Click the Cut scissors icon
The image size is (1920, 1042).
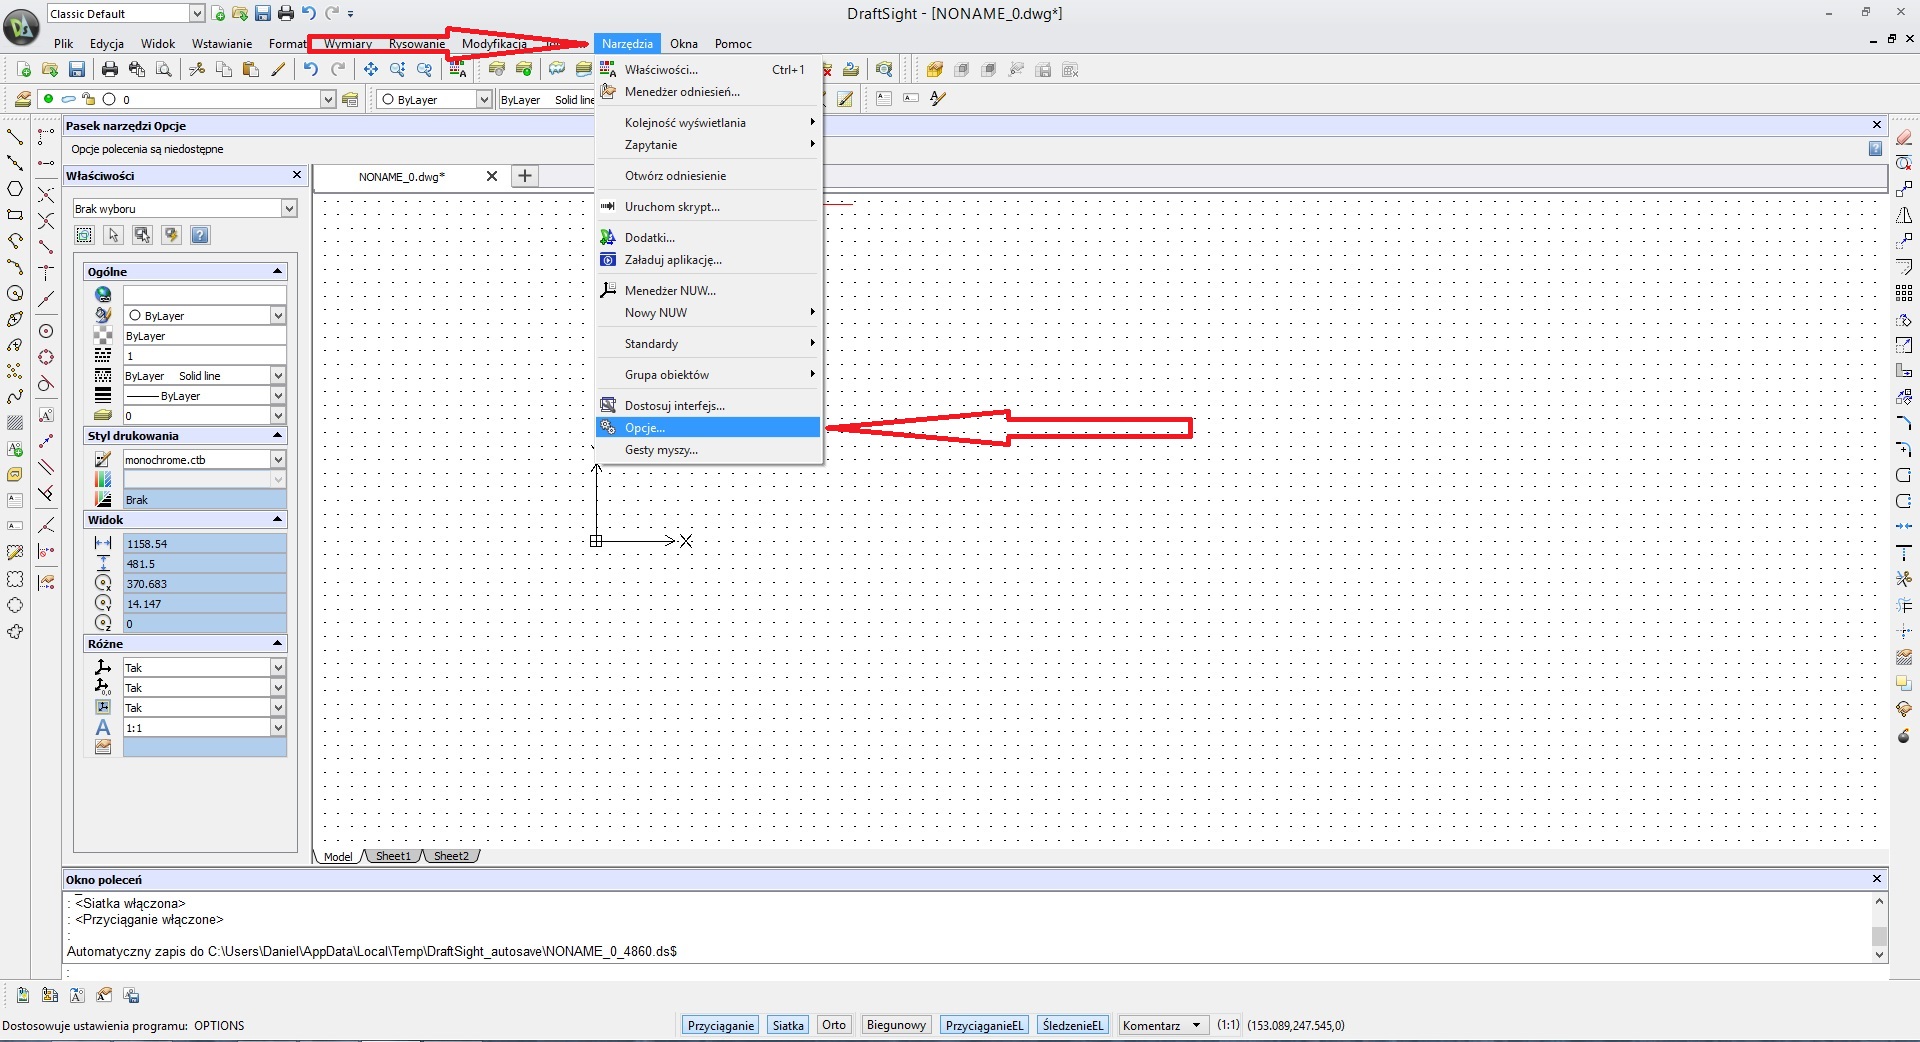(x=197, y=69)
